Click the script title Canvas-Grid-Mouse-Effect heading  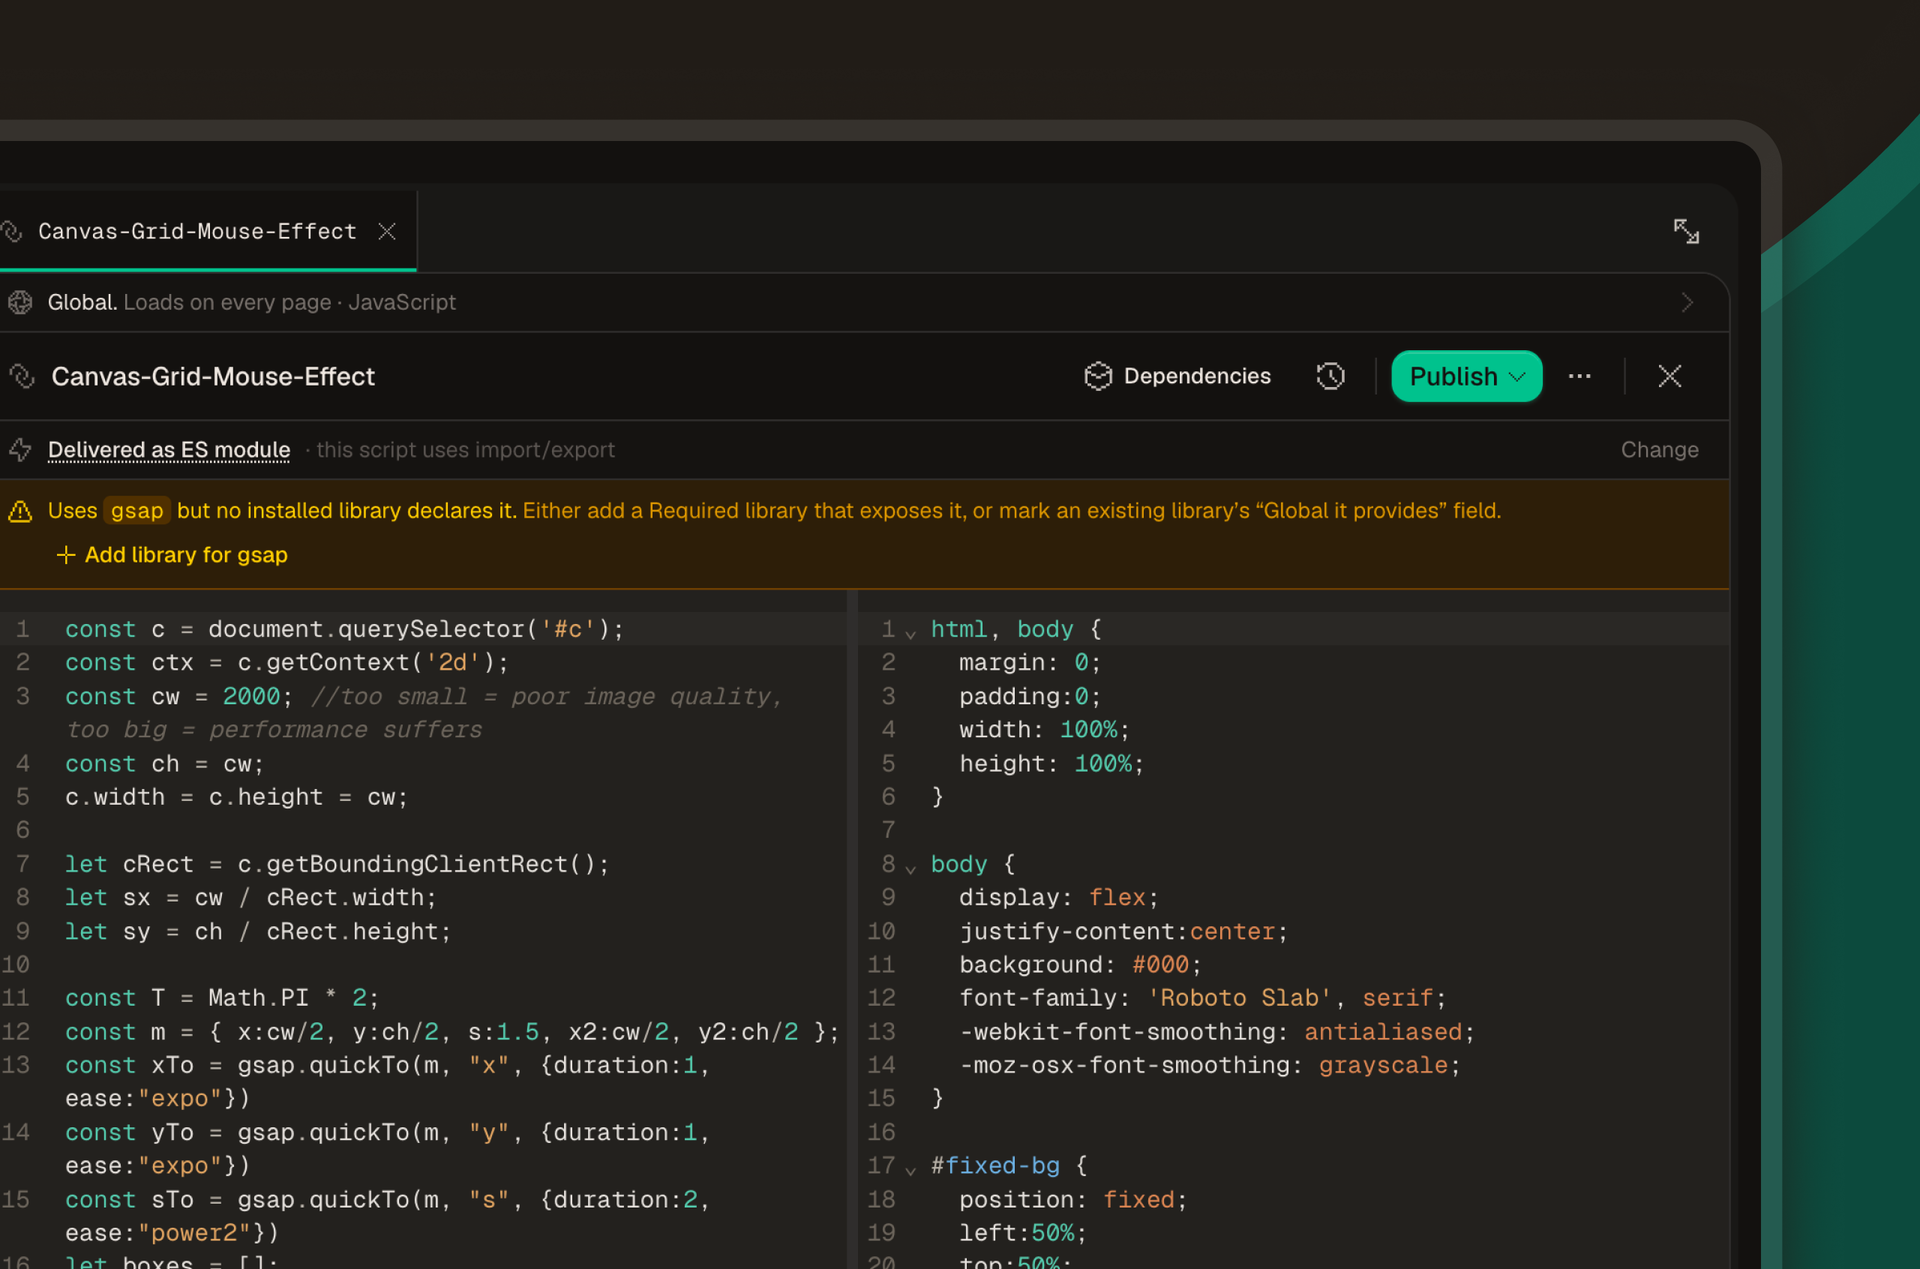point(213,376)
